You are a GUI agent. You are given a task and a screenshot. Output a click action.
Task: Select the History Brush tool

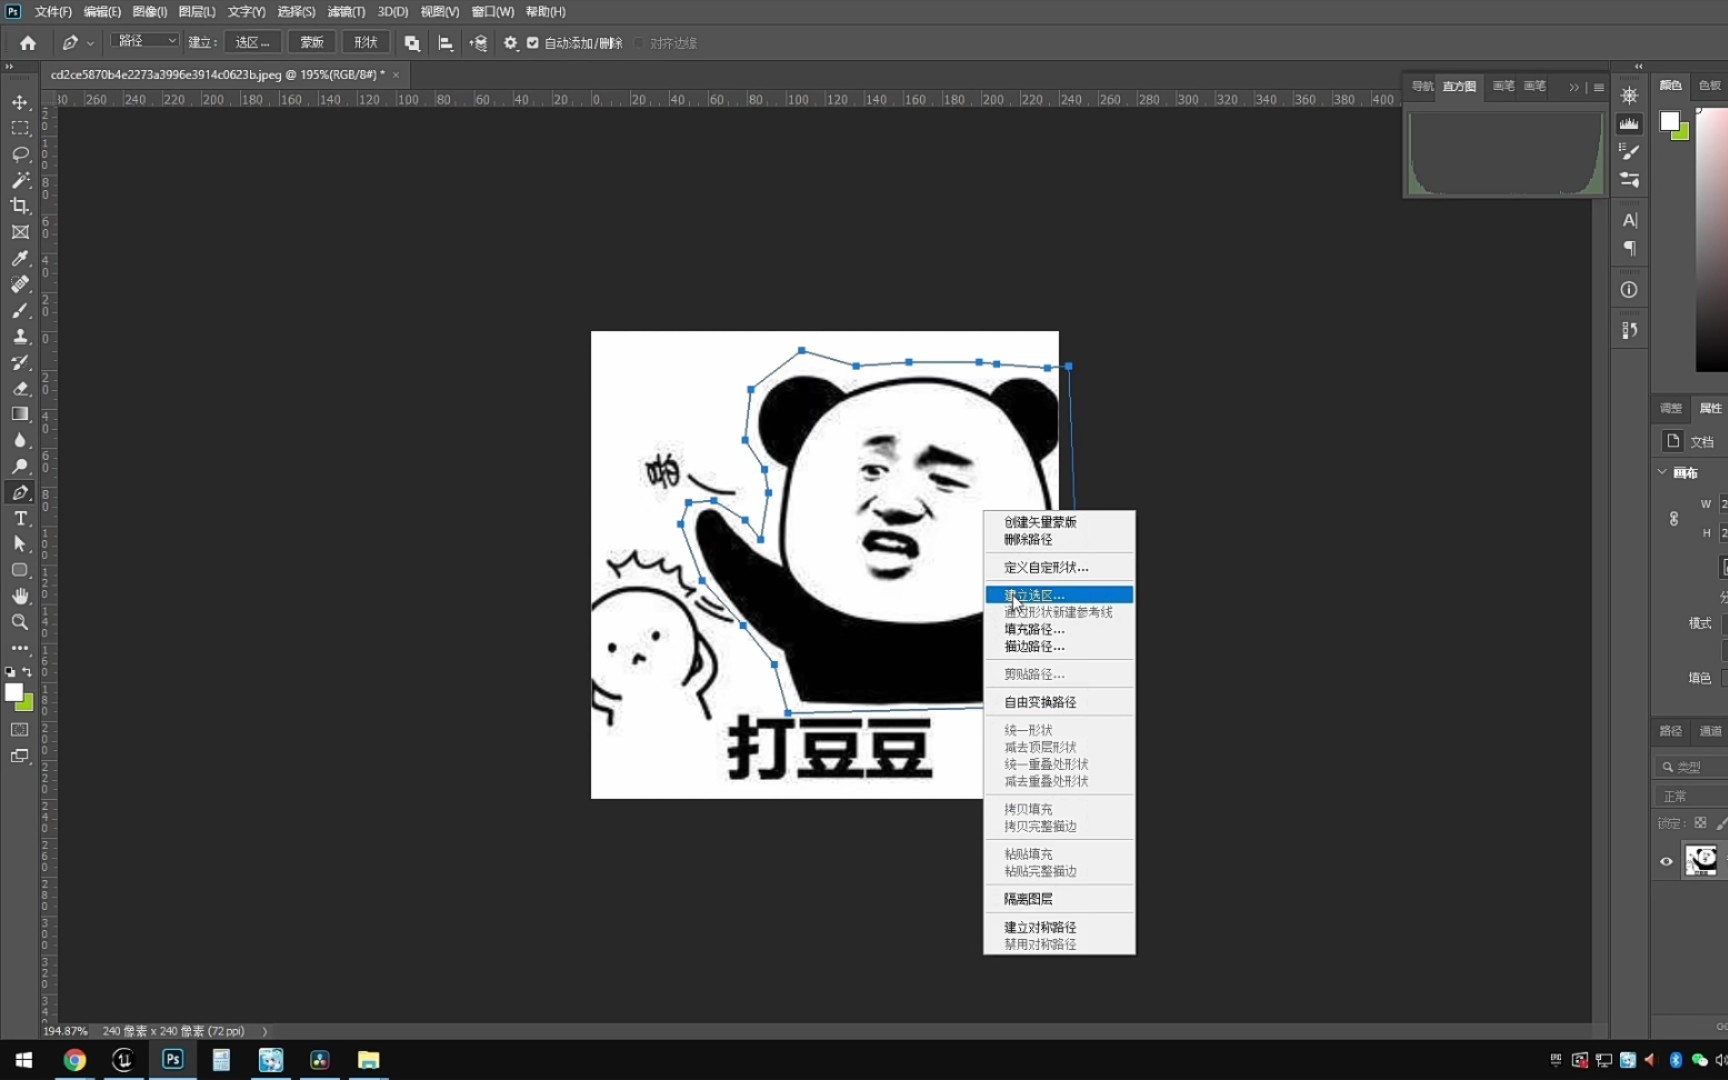(20, 362)
